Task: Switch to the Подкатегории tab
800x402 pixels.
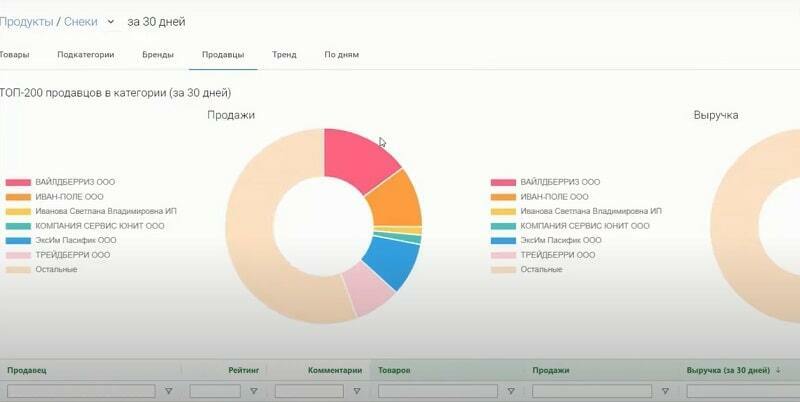Action: 86,55
